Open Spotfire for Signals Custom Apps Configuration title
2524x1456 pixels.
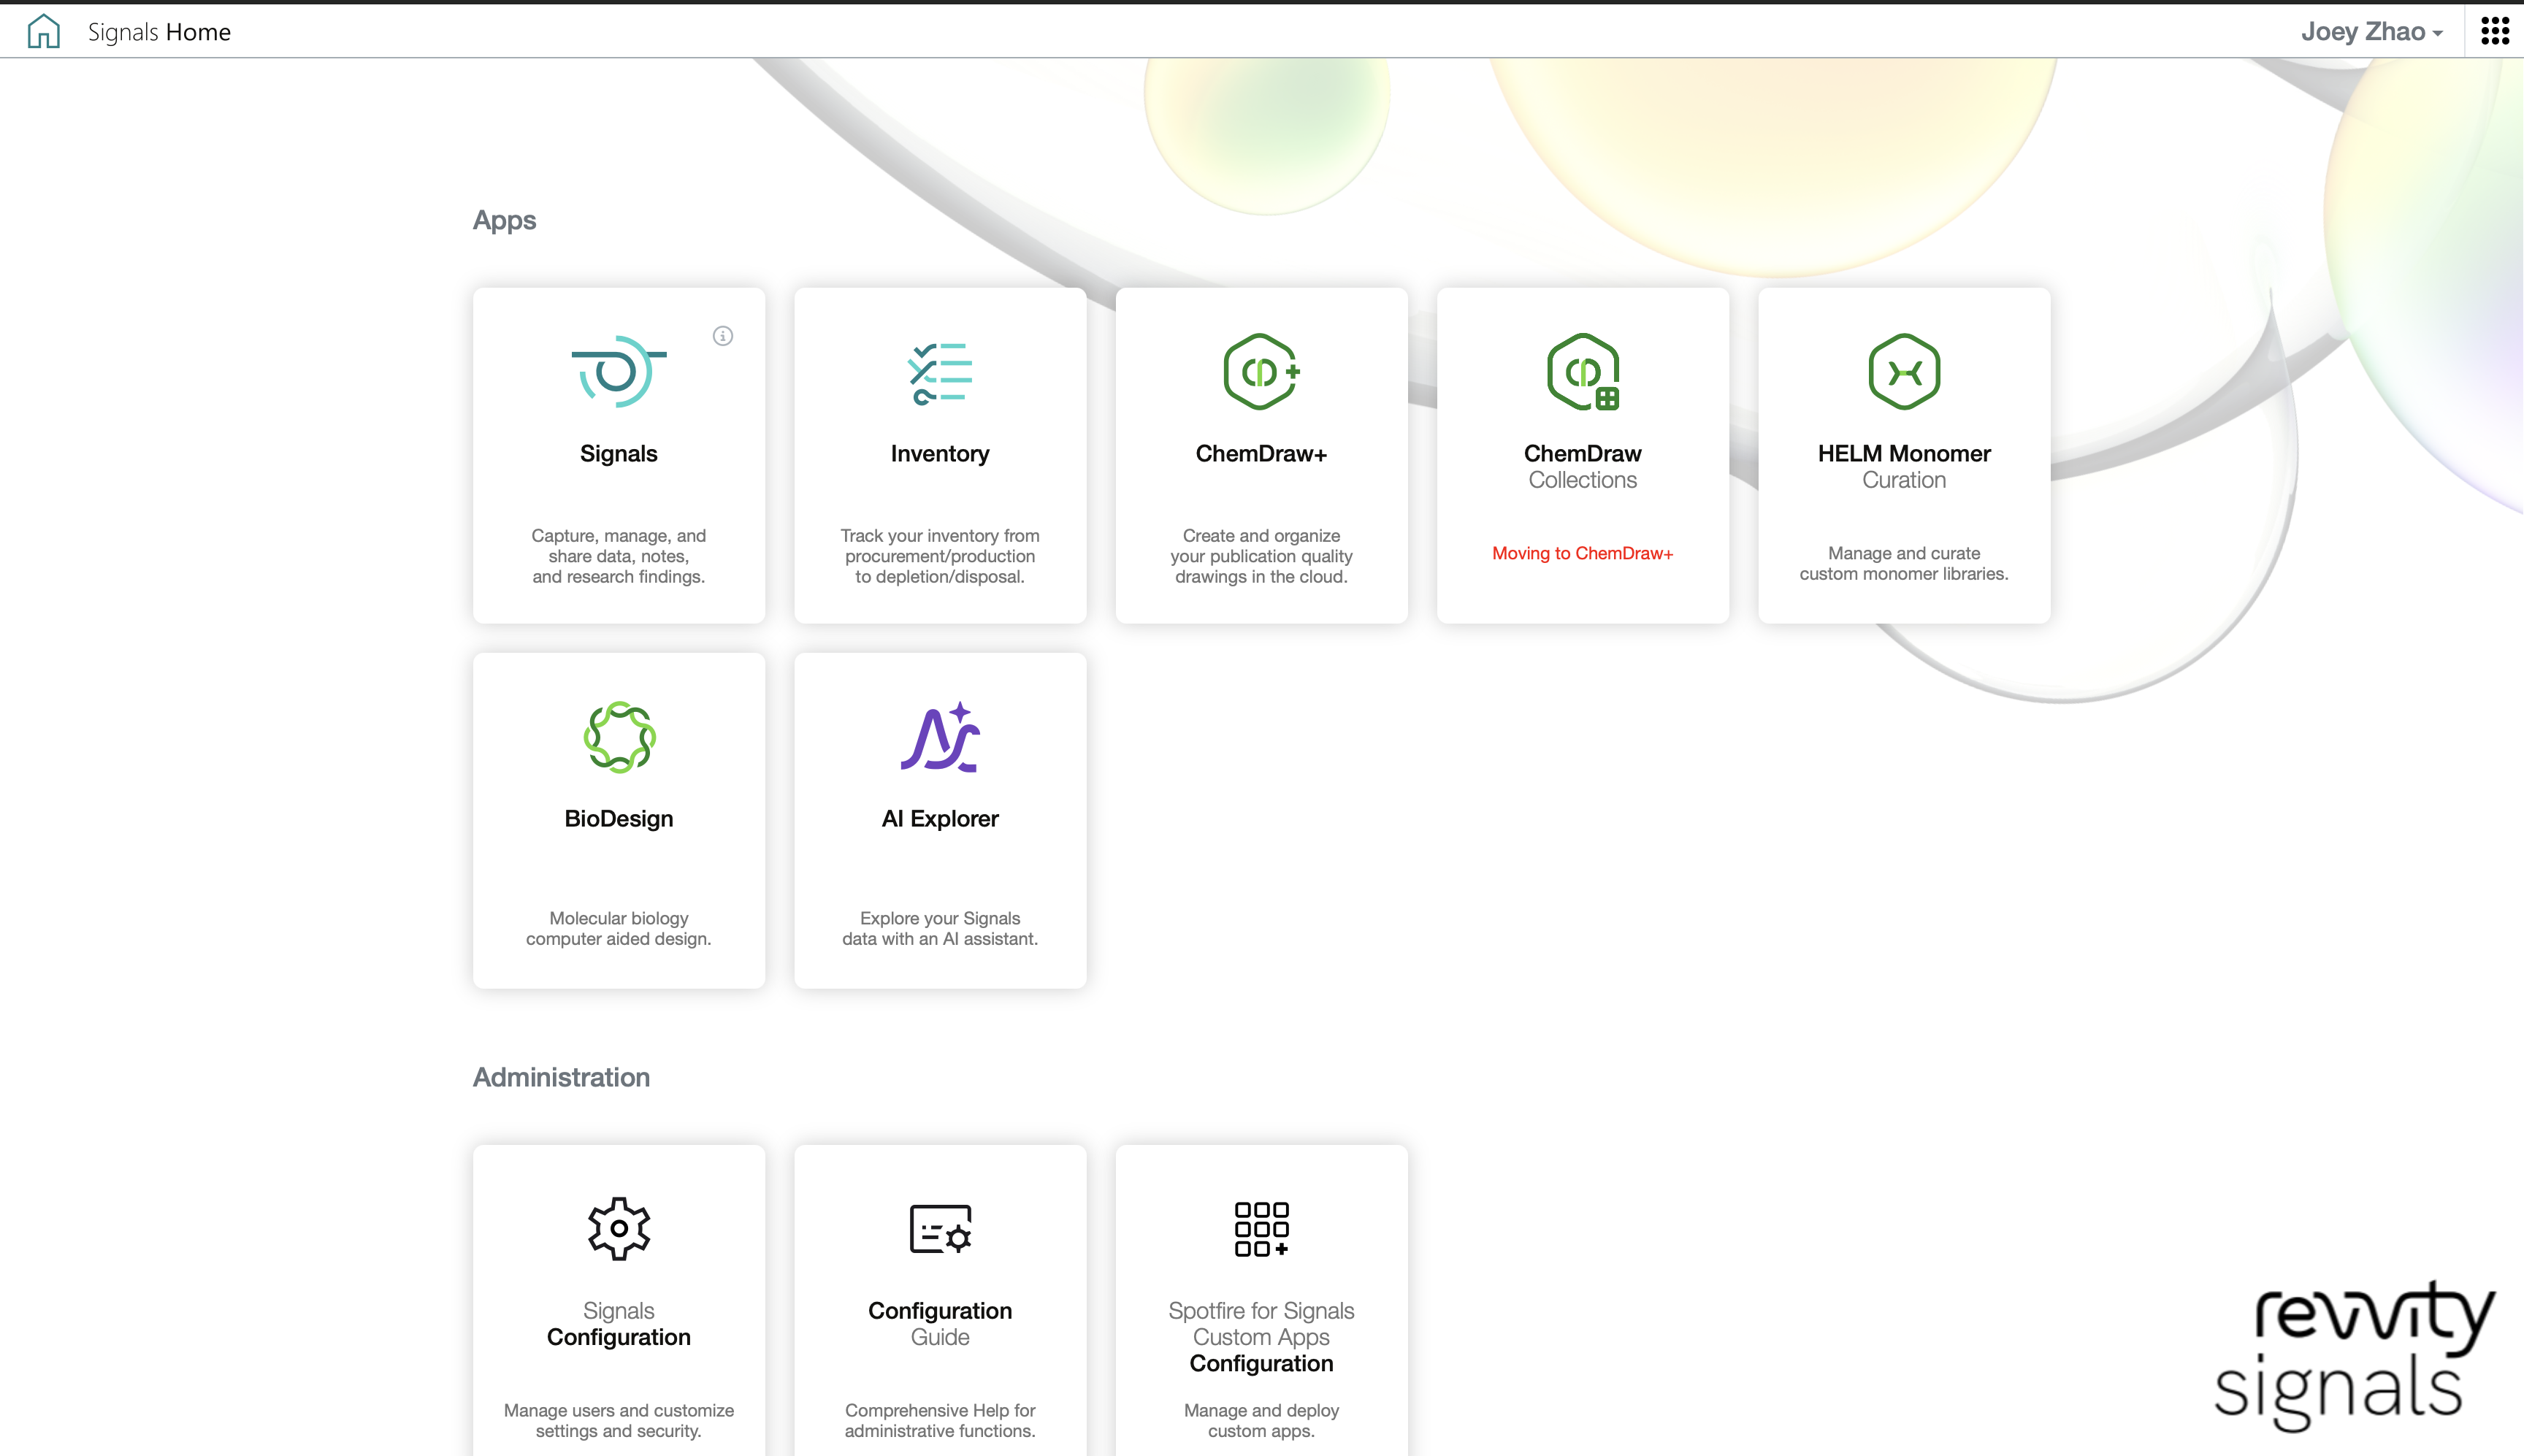point(1261,1337)
